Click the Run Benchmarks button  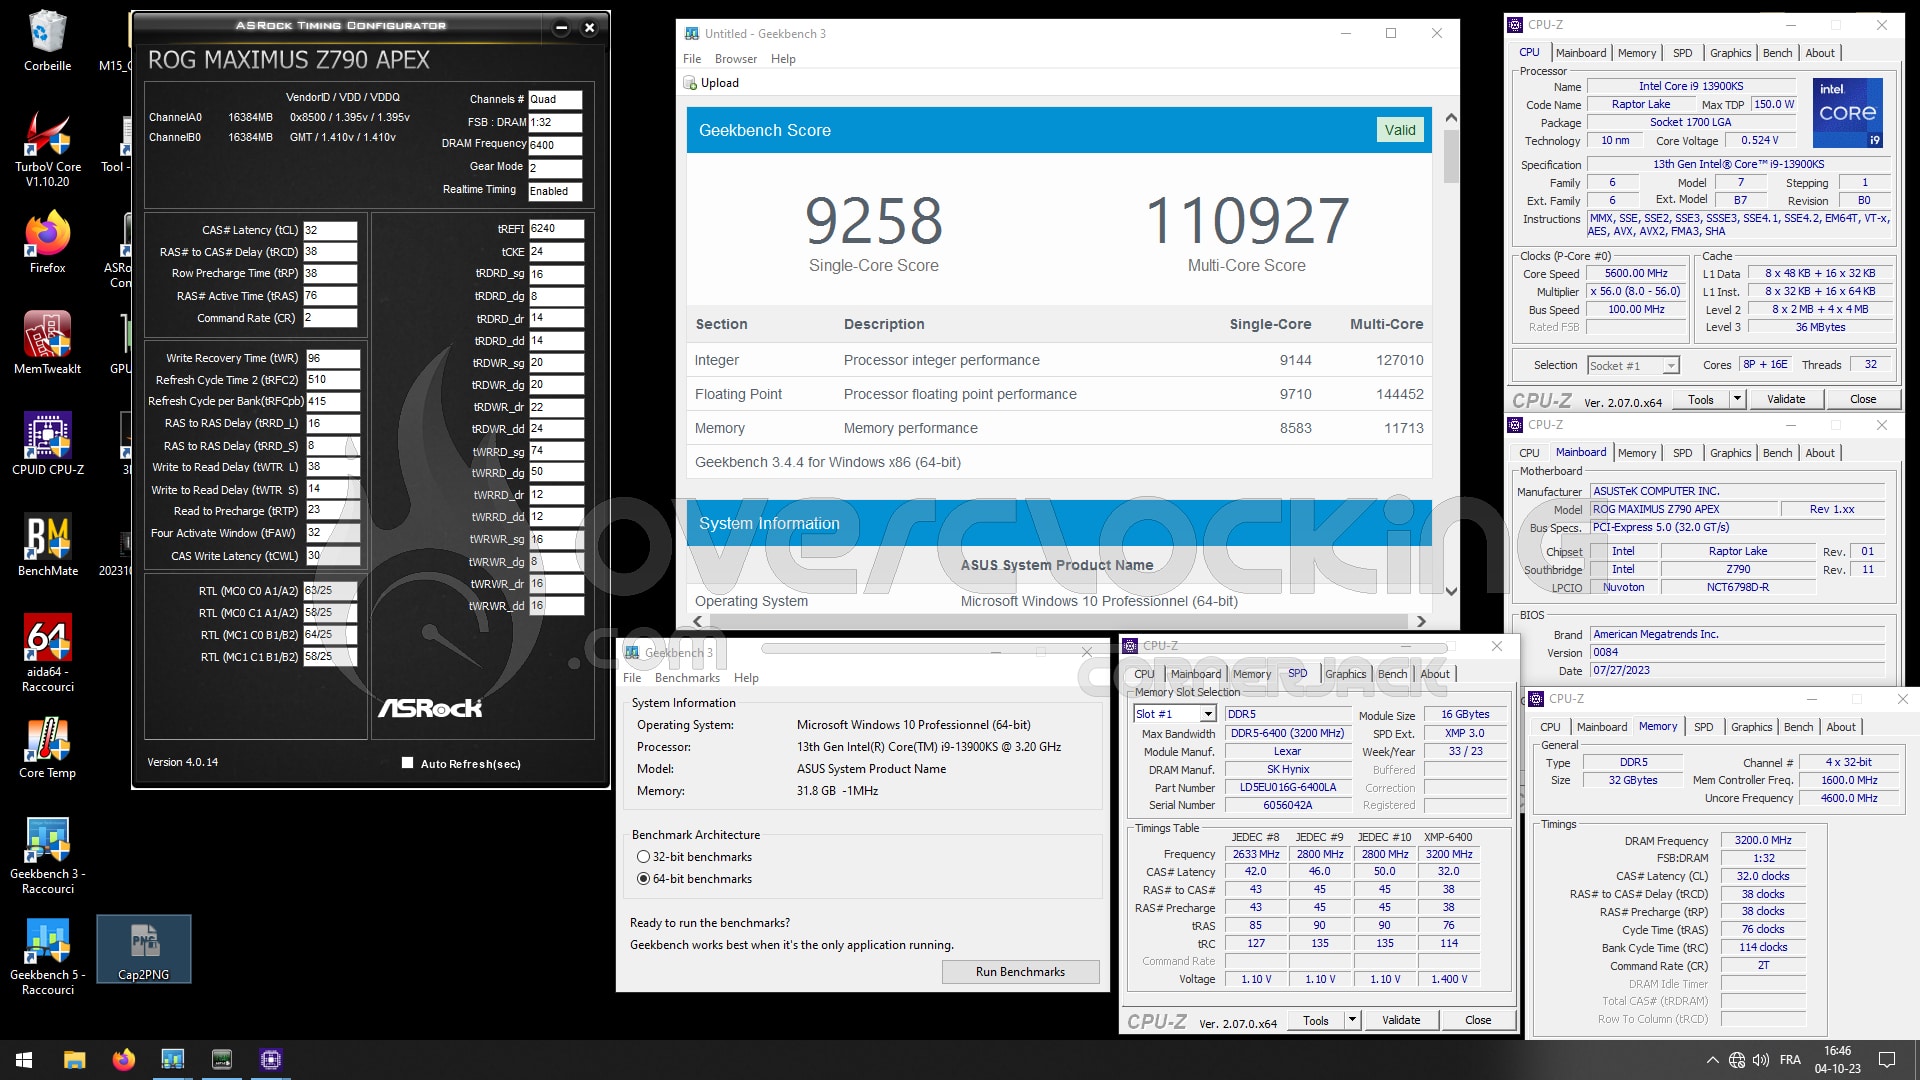point(1020,972)
